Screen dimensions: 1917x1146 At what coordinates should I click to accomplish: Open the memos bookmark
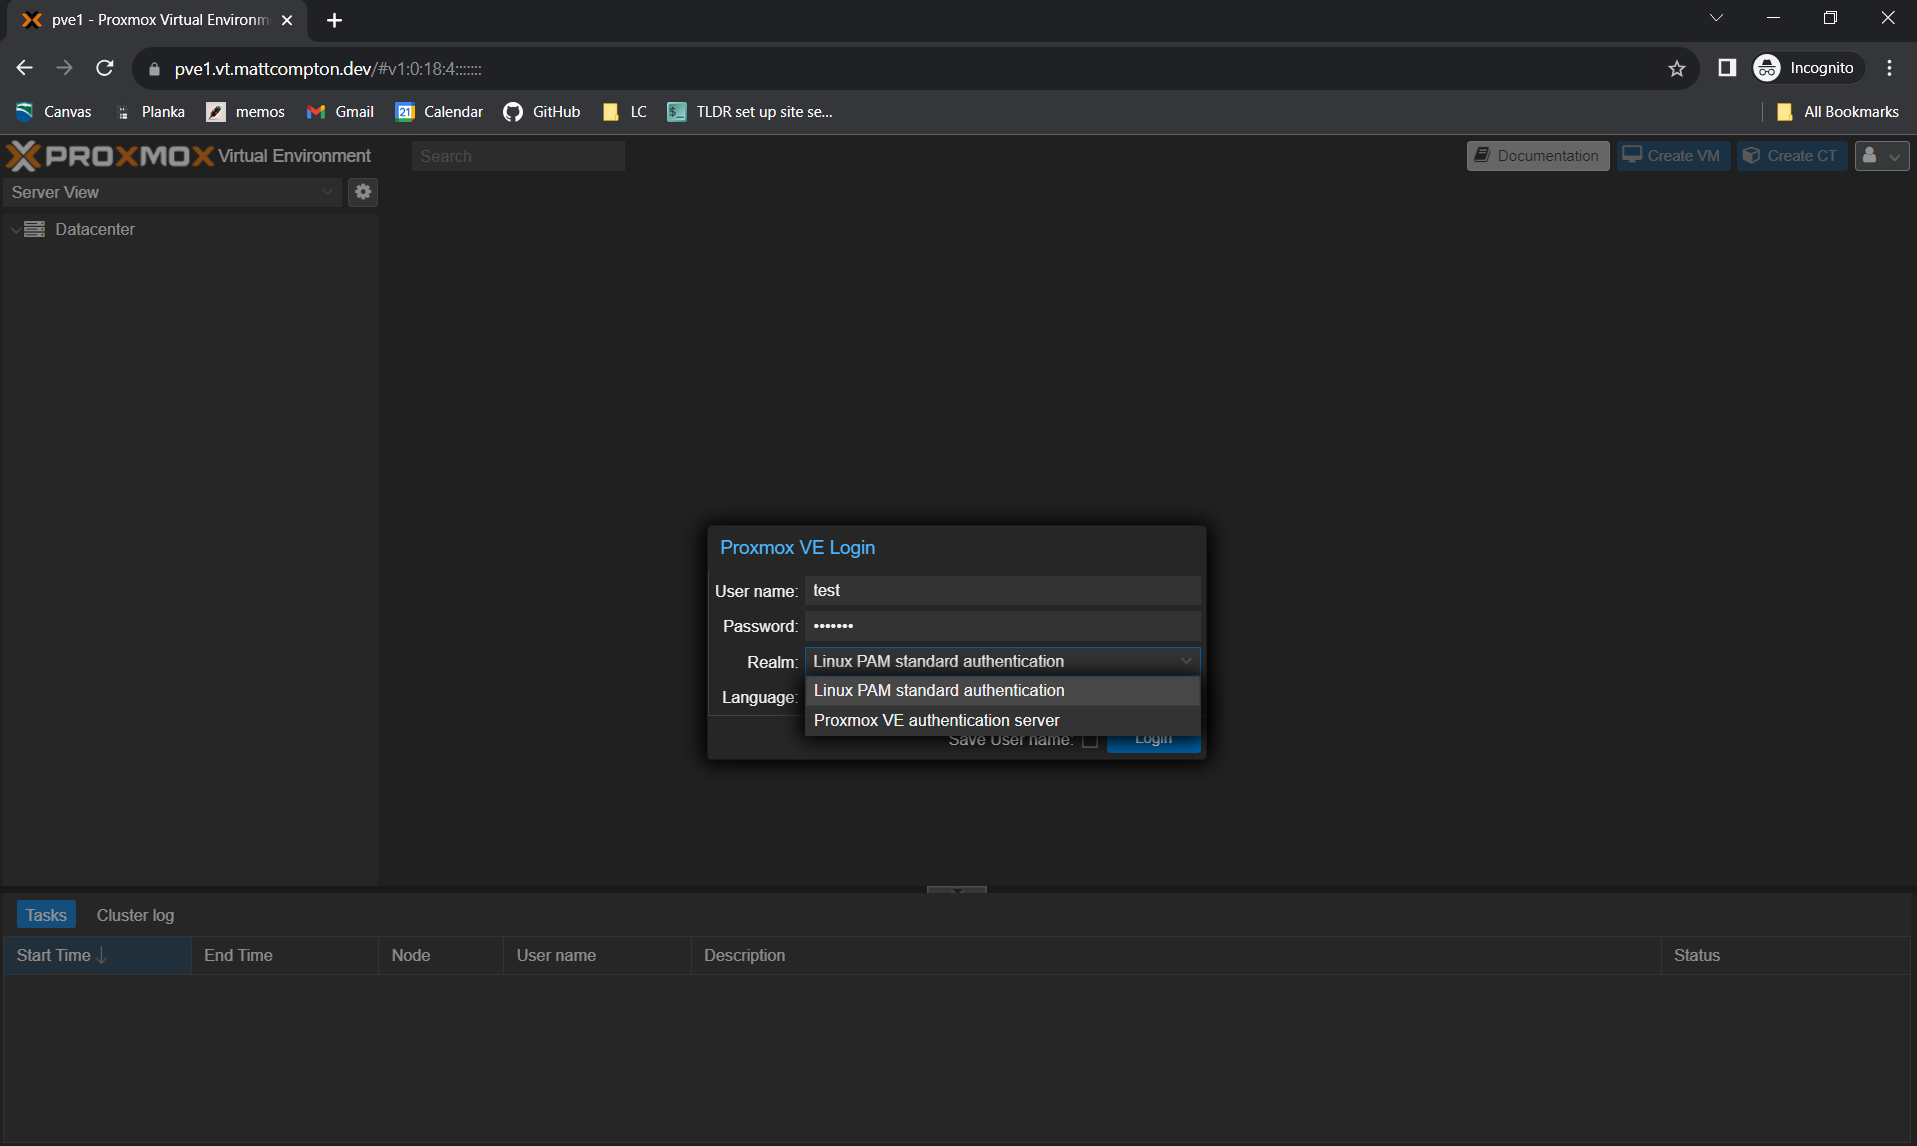(x=246, y=112)
